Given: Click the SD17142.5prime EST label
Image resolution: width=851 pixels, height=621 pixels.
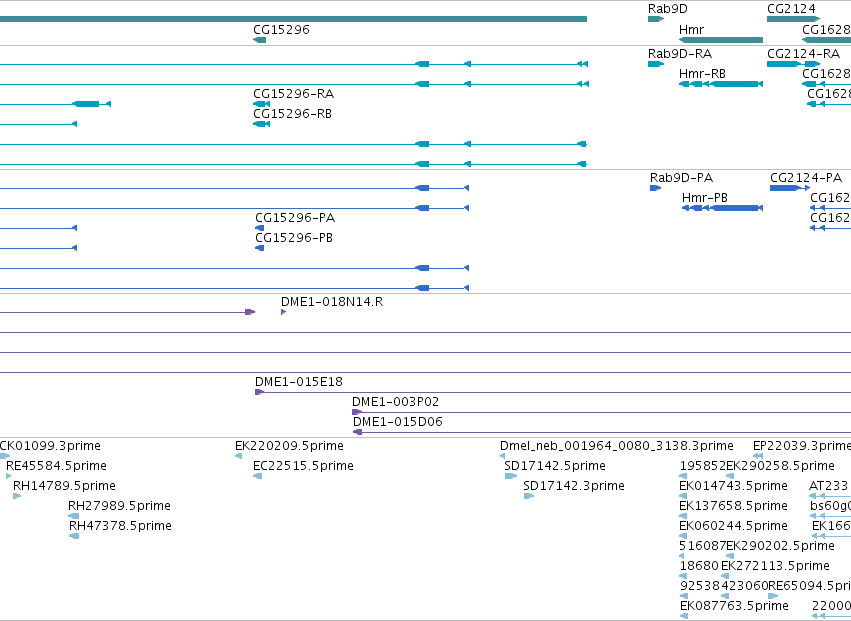Looking at the screenshot, I should (x=555, y=466).
